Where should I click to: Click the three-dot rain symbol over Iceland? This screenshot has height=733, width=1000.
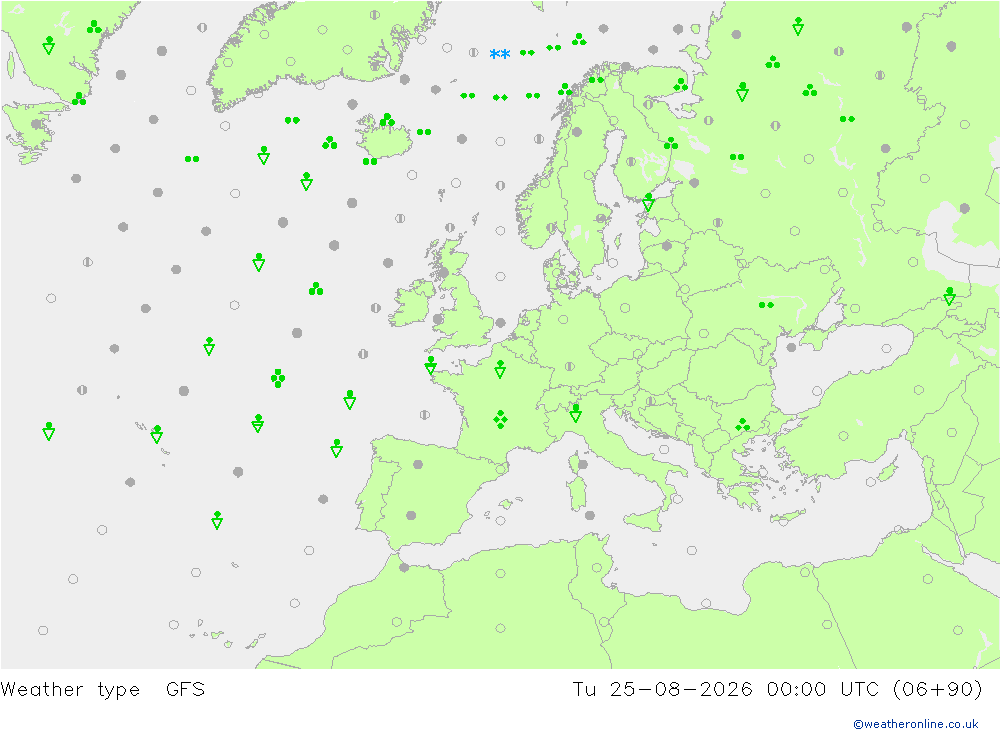coord(386,119)
